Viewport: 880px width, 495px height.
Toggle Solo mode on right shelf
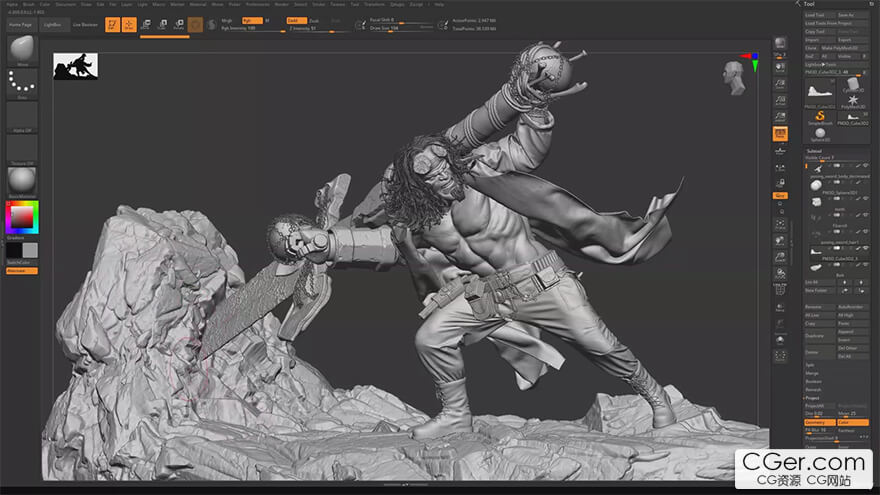pos(780,339)
